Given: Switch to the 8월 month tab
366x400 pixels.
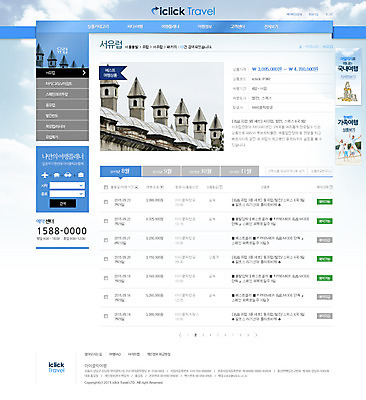Looking at the screenshot, I should pyautogui.click(x=121, y=171).
